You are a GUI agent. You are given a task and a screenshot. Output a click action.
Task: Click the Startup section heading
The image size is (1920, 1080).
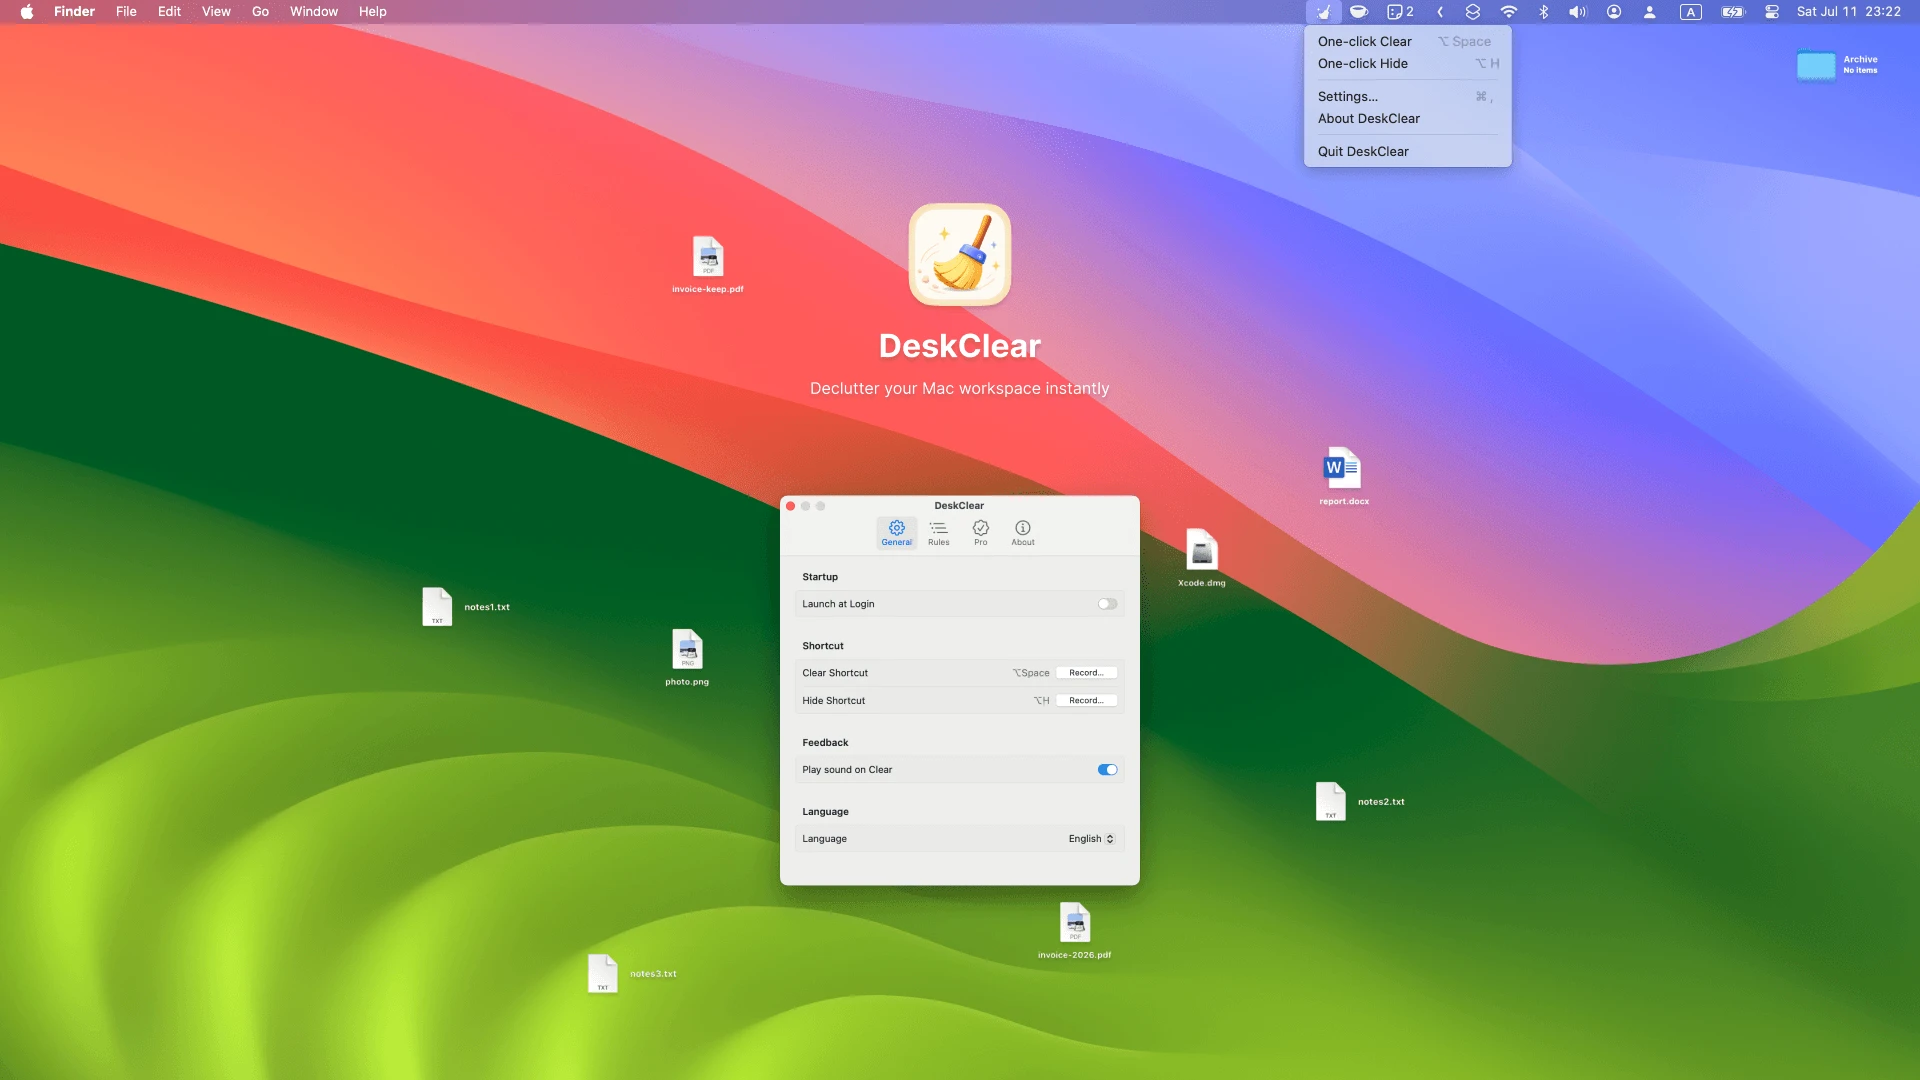click(820, 577)
